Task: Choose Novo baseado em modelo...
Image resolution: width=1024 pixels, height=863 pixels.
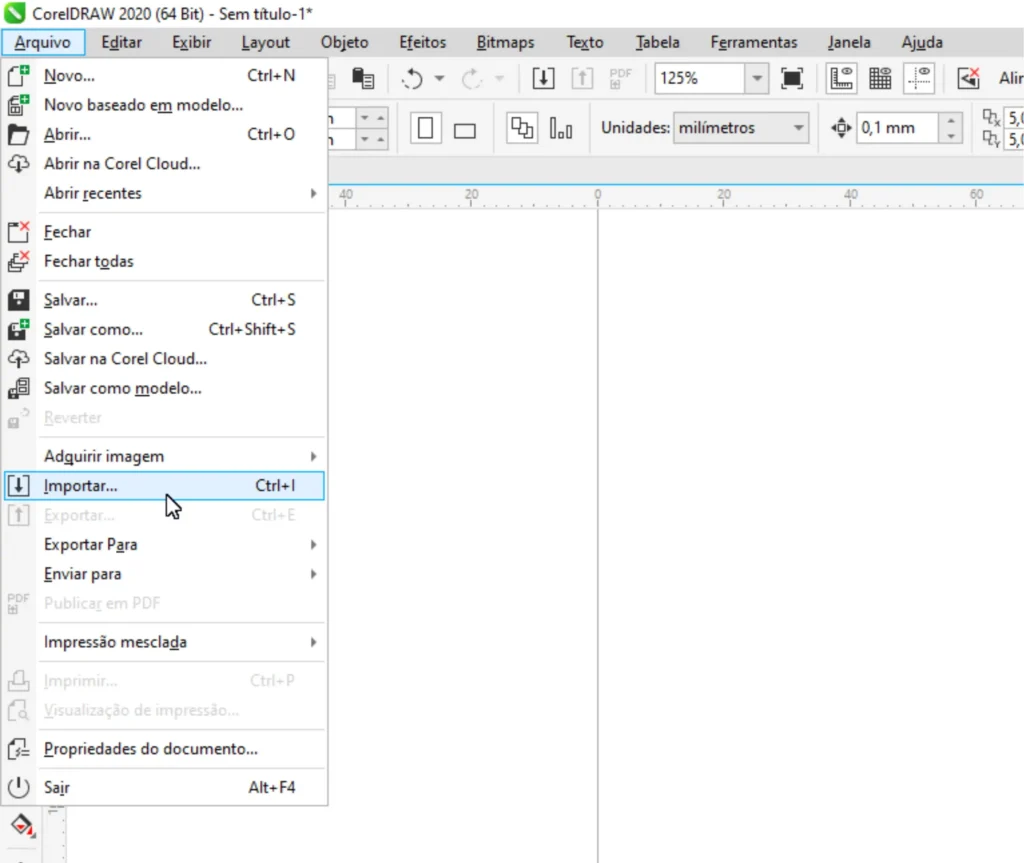Action: pos(163,105)
